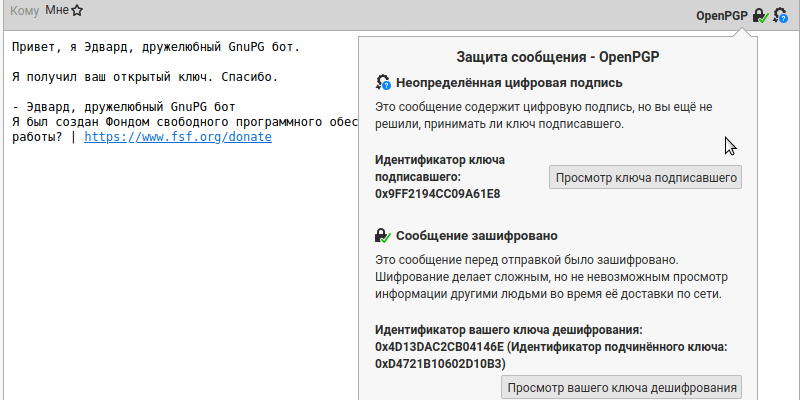The width and height of the screenshot is (800, 400).
Task: Click the Сообщение зашифровано heading
Action: 477,236
